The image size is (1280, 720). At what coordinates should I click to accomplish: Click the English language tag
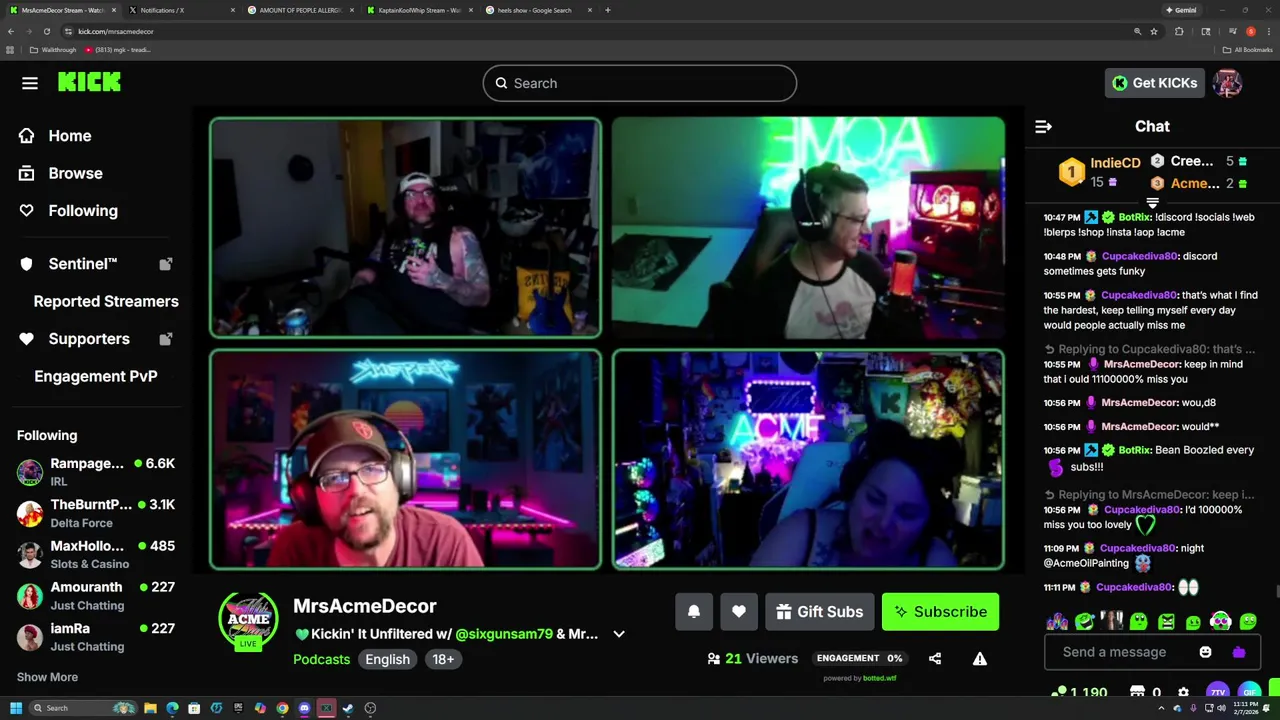[x=387, y=659]
